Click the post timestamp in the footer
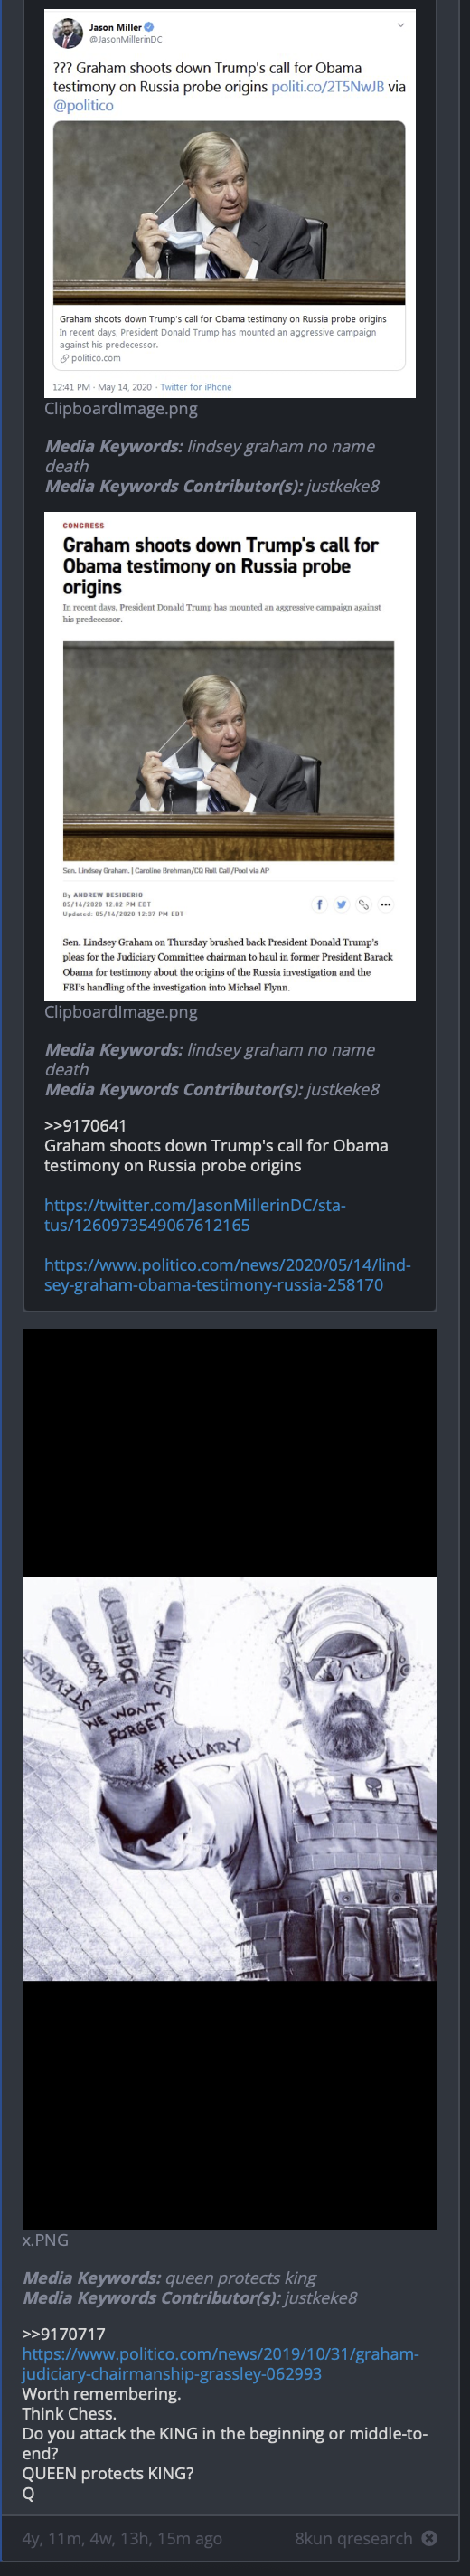The width and height of the screenshot is (470, 2576). point(122,2537)
